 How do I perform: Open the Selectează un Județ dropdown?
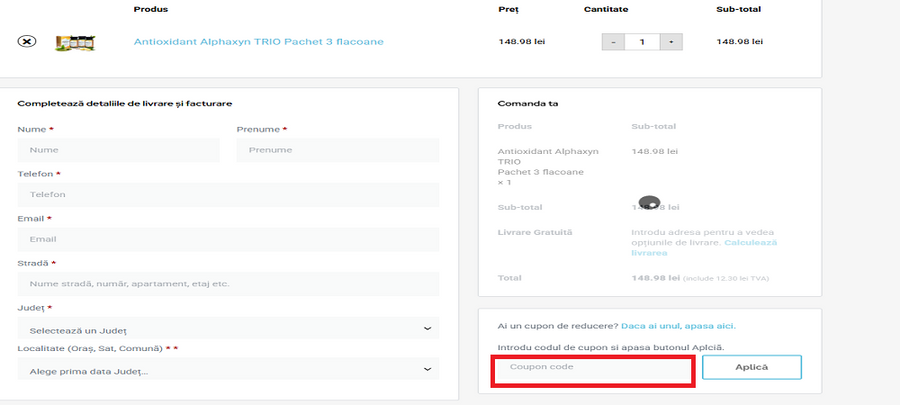click(x=228, y=329)
